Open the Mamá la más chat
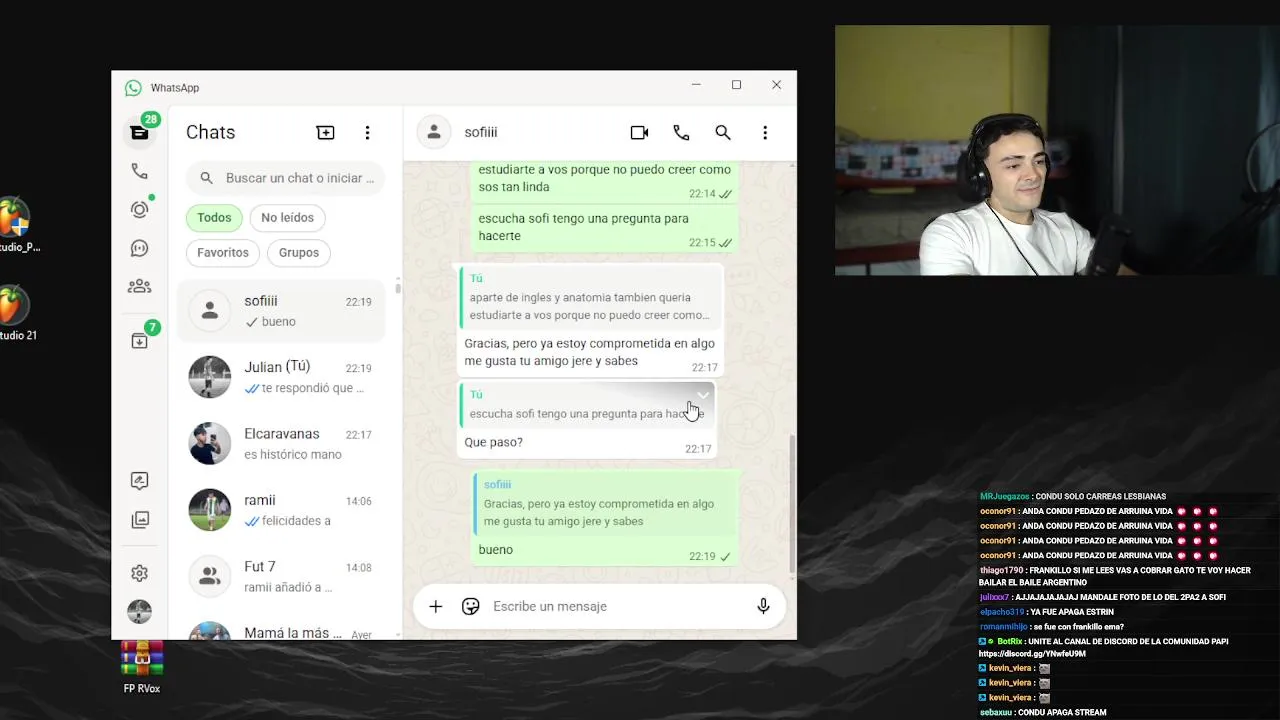Screen dimensions: 1280x720 281,628
